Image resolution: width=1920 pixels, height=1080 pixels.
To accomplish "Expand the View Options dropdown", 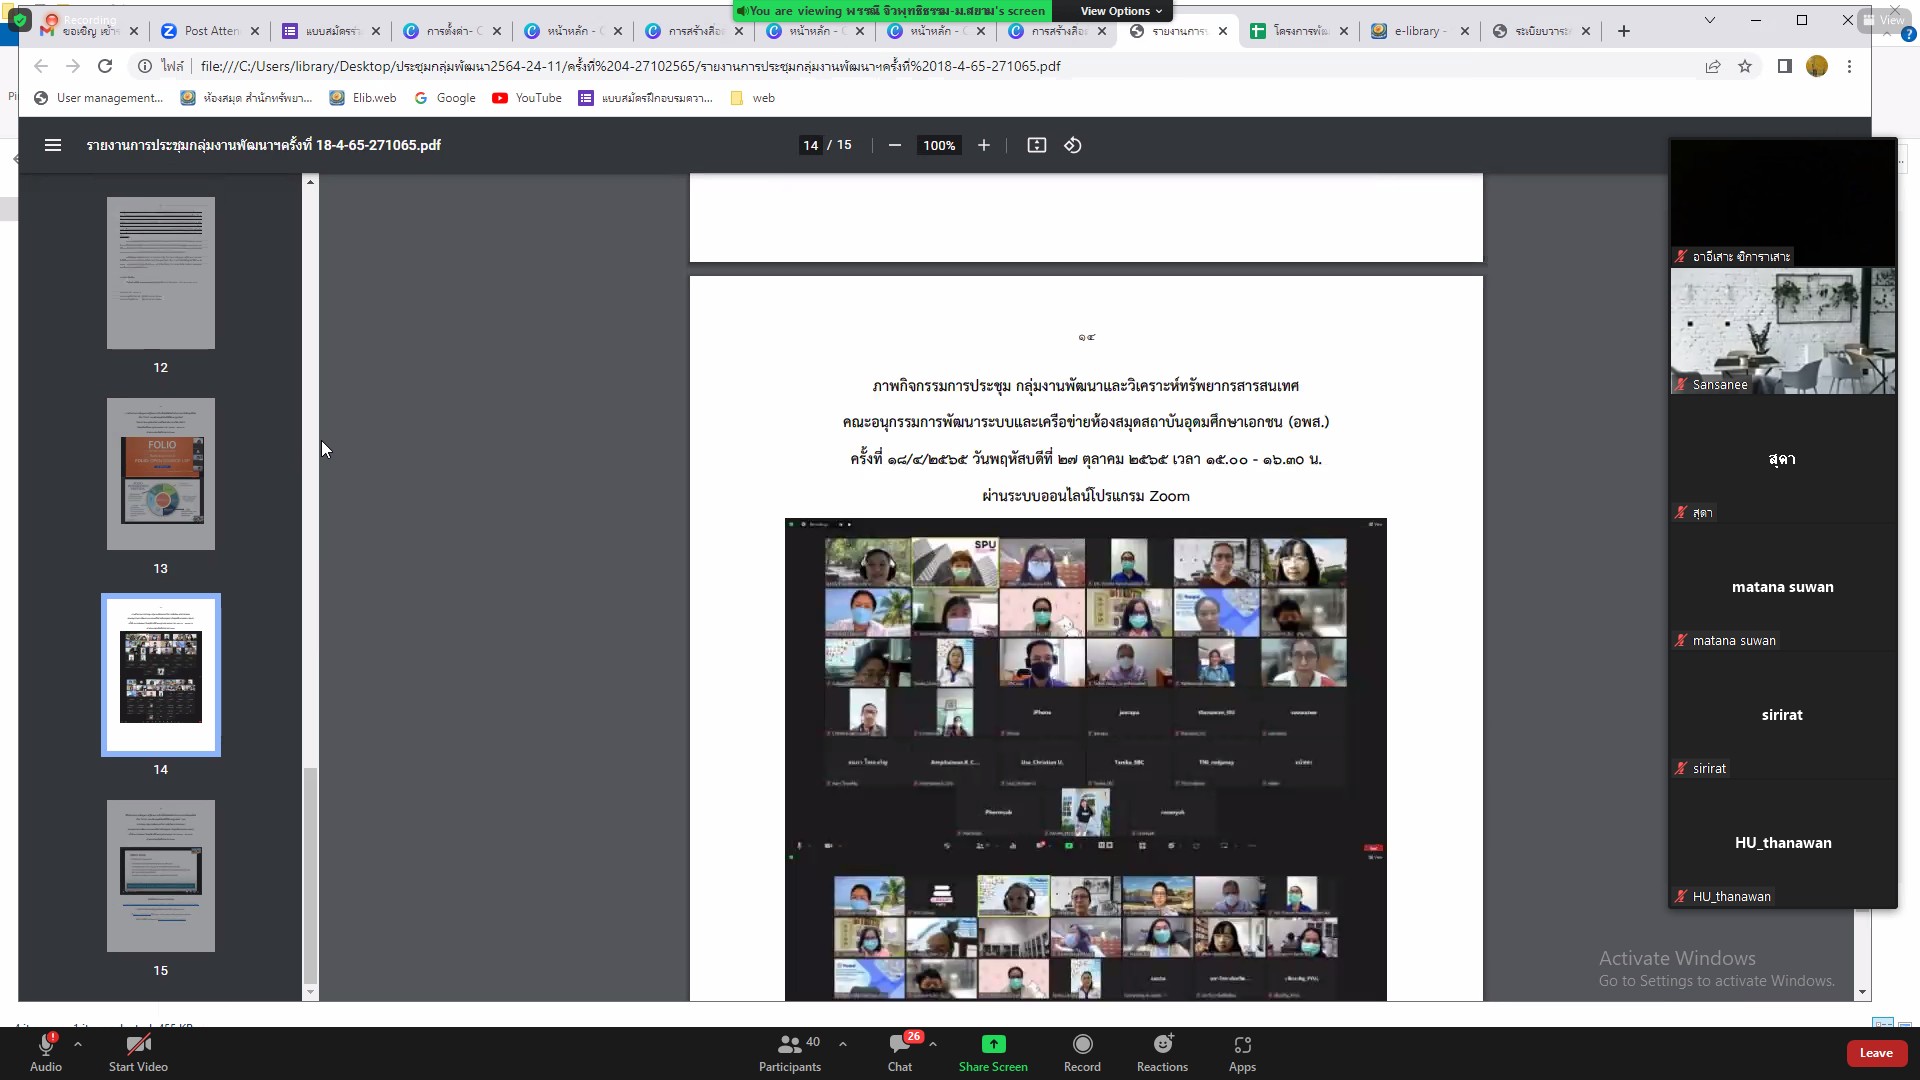I will pos(1120,11).
